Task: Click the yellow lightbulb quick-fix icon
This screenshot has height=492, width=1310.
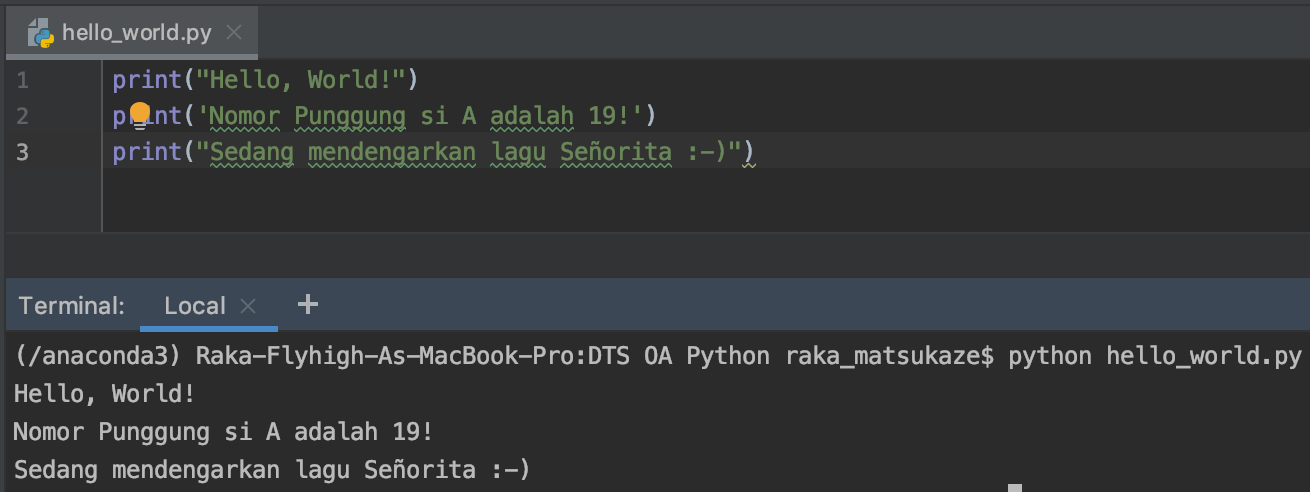Action: (x=139, y=114)
